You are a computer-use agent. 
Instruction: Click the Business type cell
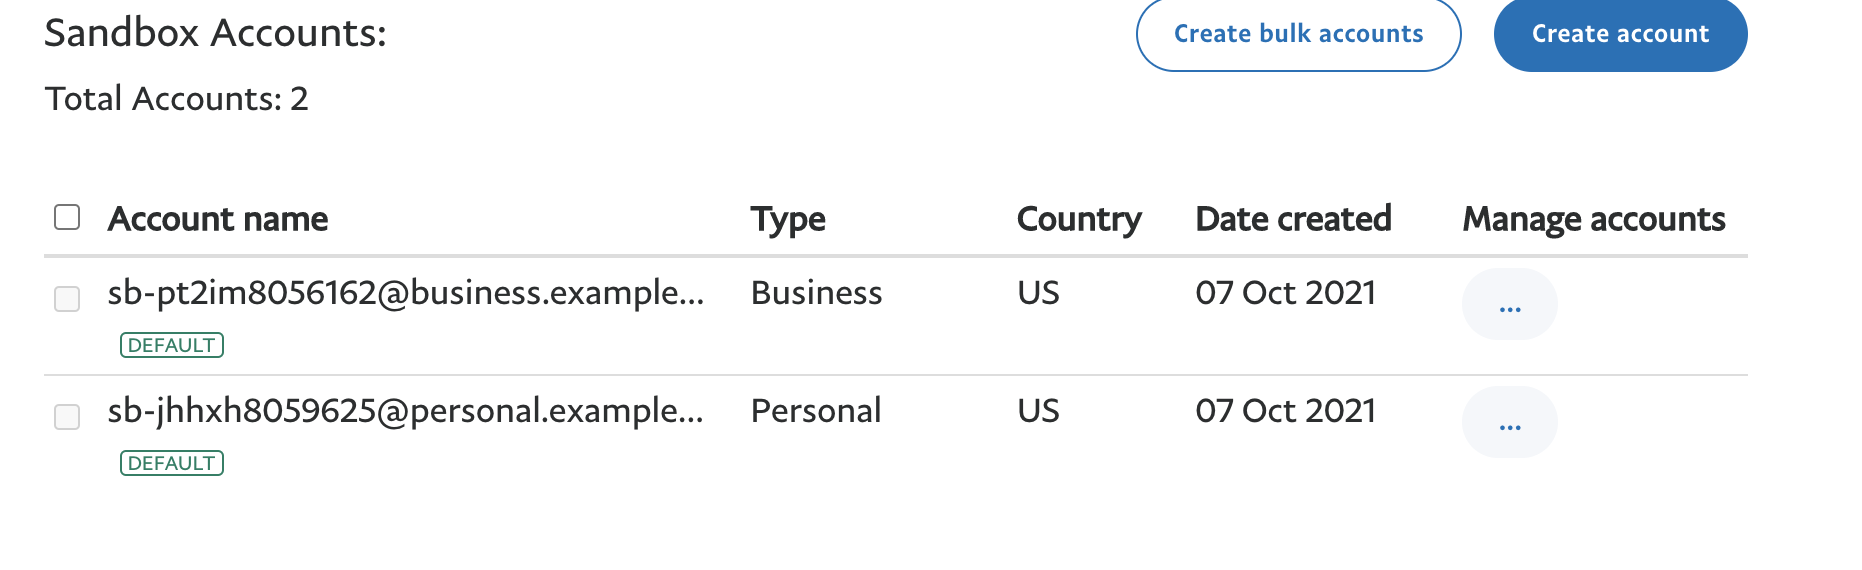[816, 293]
